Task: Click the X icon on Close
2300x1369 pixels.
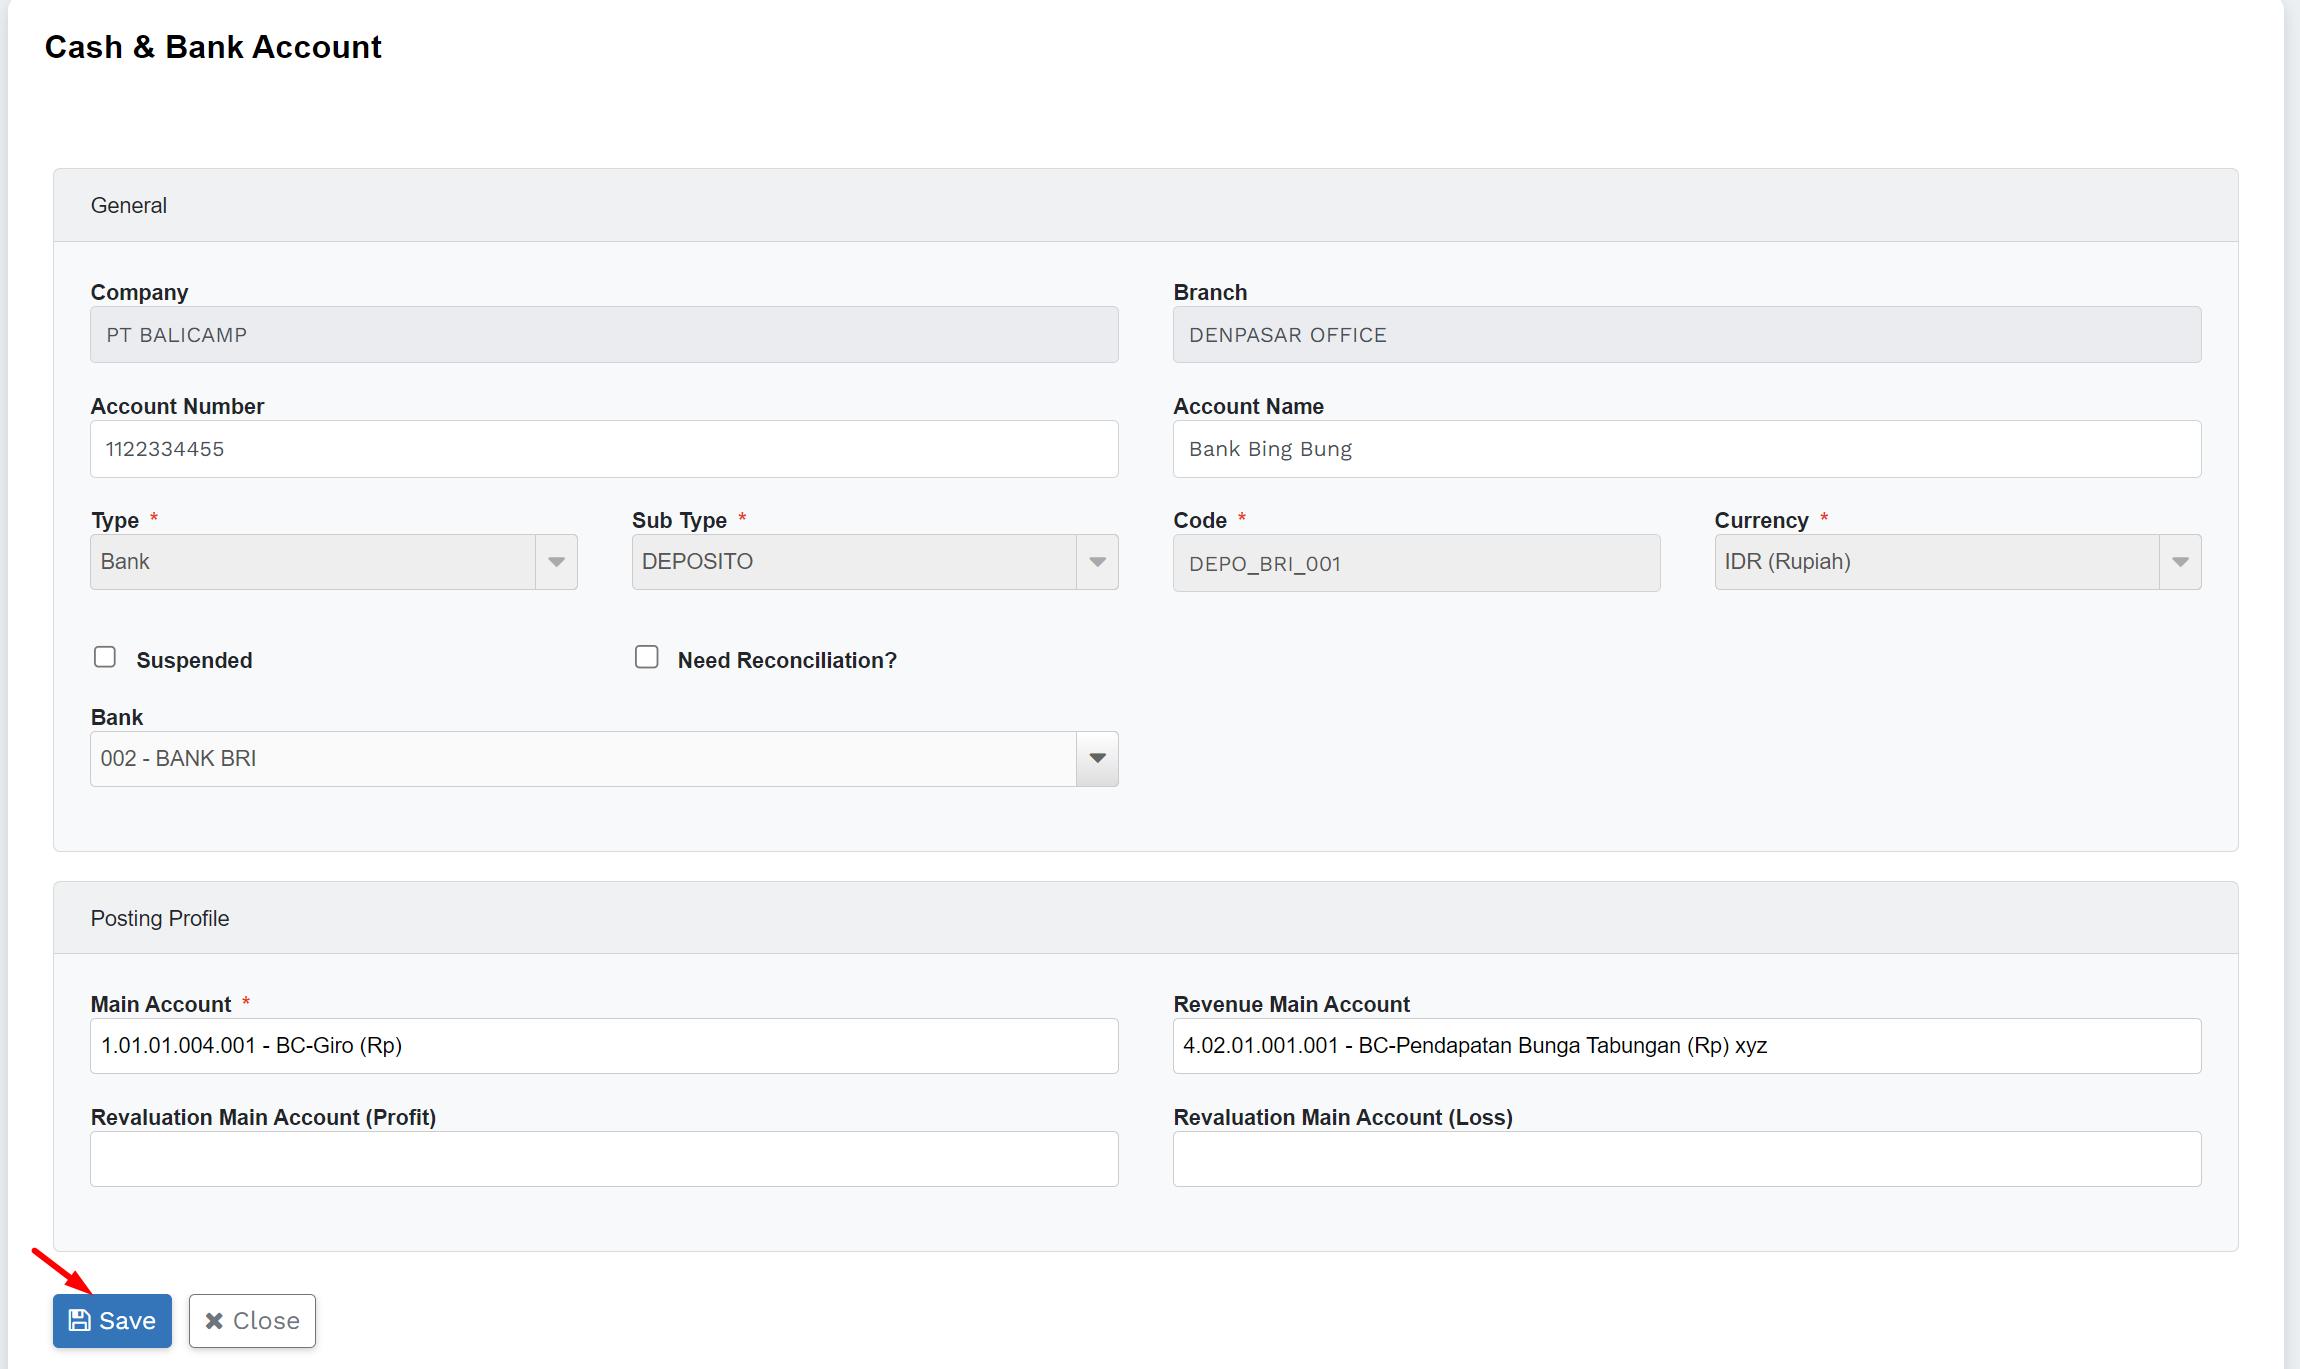Action: 214,1321
